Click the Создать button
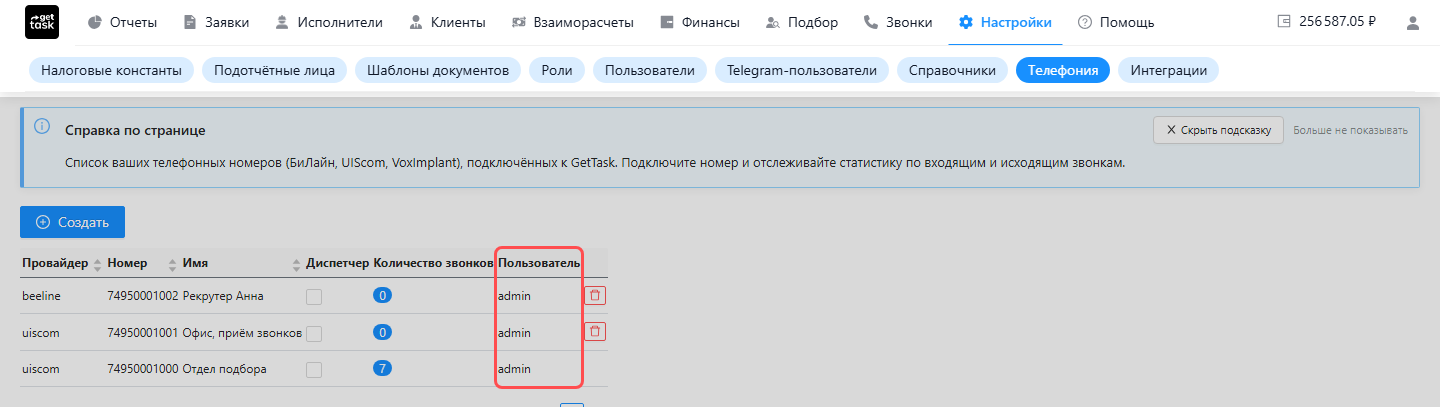The height and width of the screenshot is (407, 1440). tap(72, 222)
